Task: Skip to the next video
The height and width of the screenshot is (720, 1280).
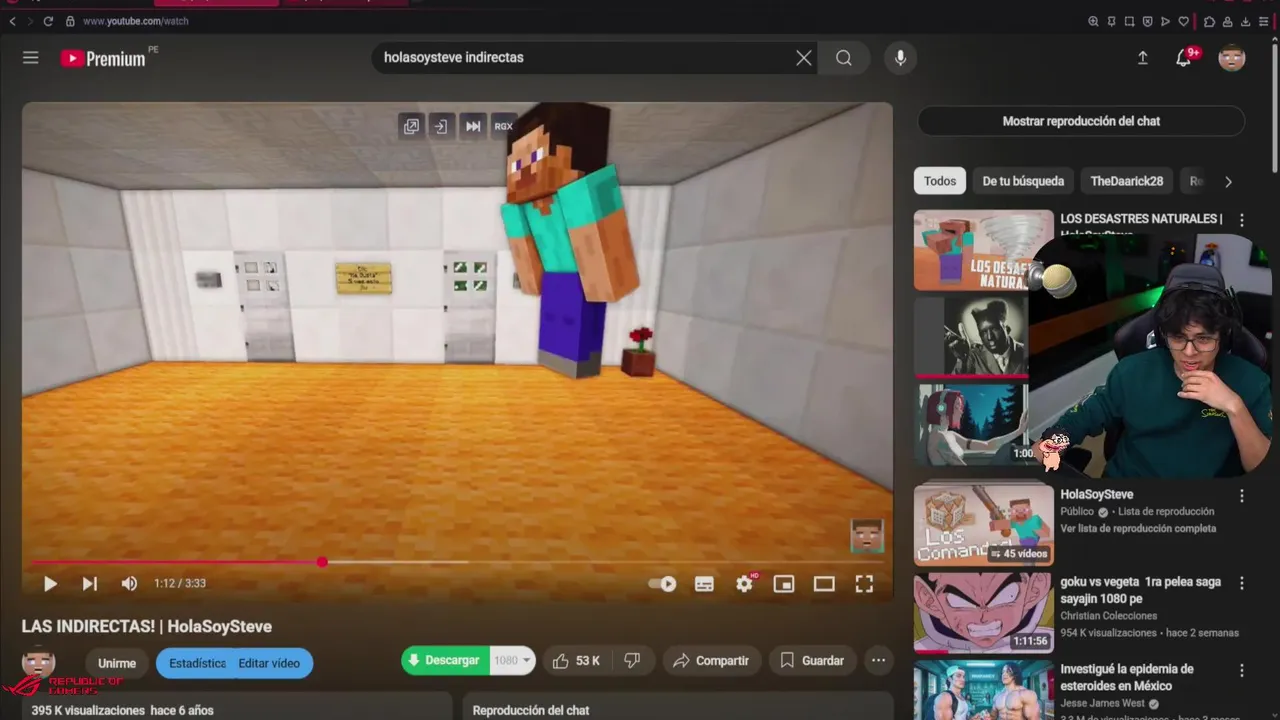Action: [89, 584]
